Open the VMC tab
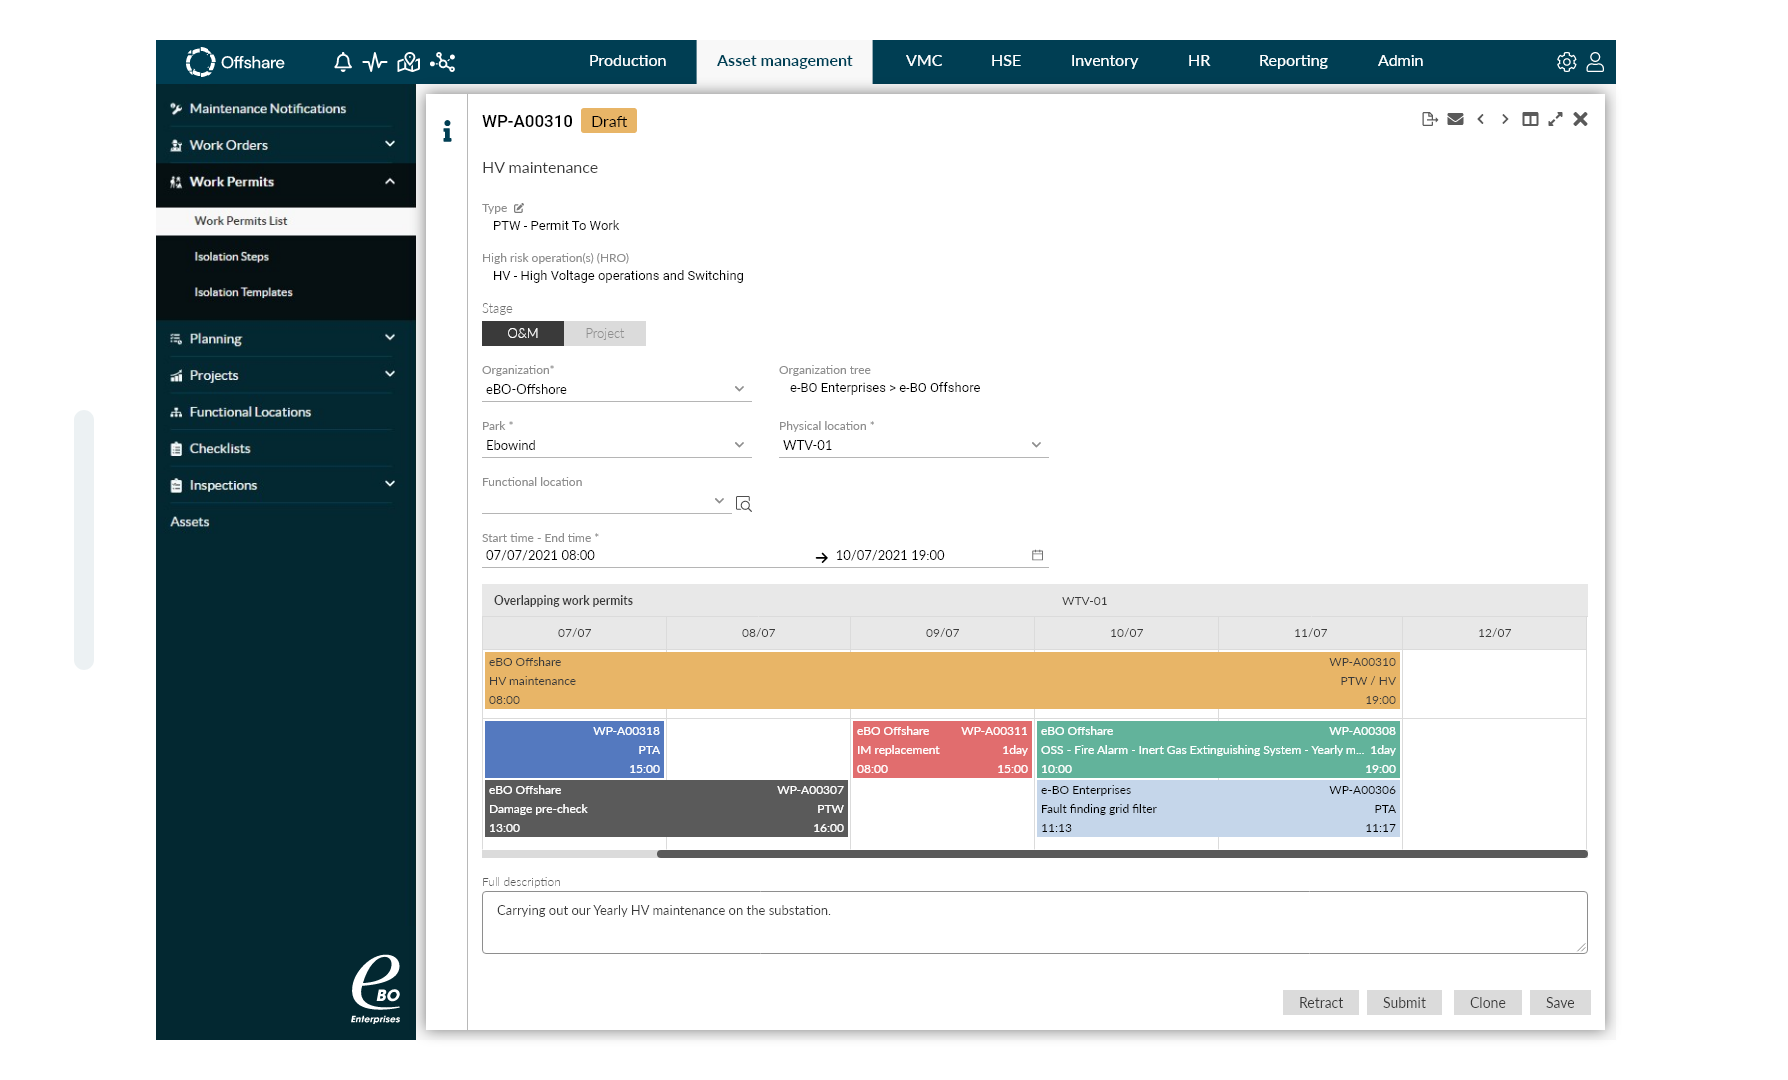Viewport: 1788px width, 1080px height. [x=924, y=61]
